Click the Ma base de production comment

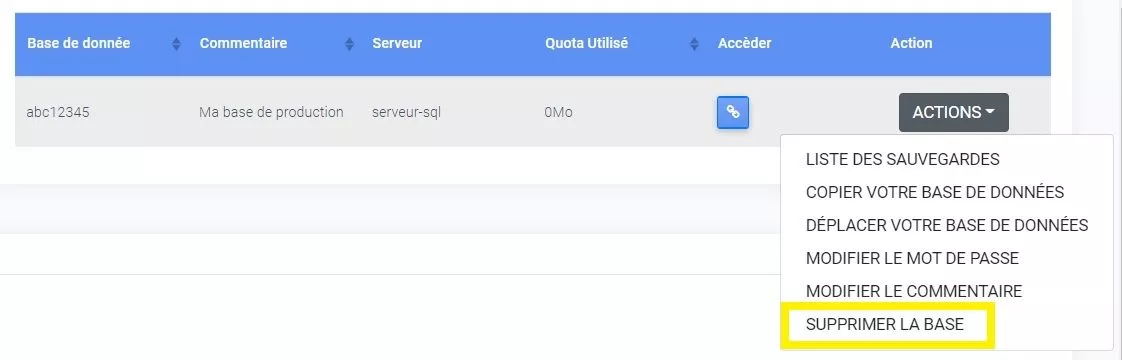(x=271, y=112)
